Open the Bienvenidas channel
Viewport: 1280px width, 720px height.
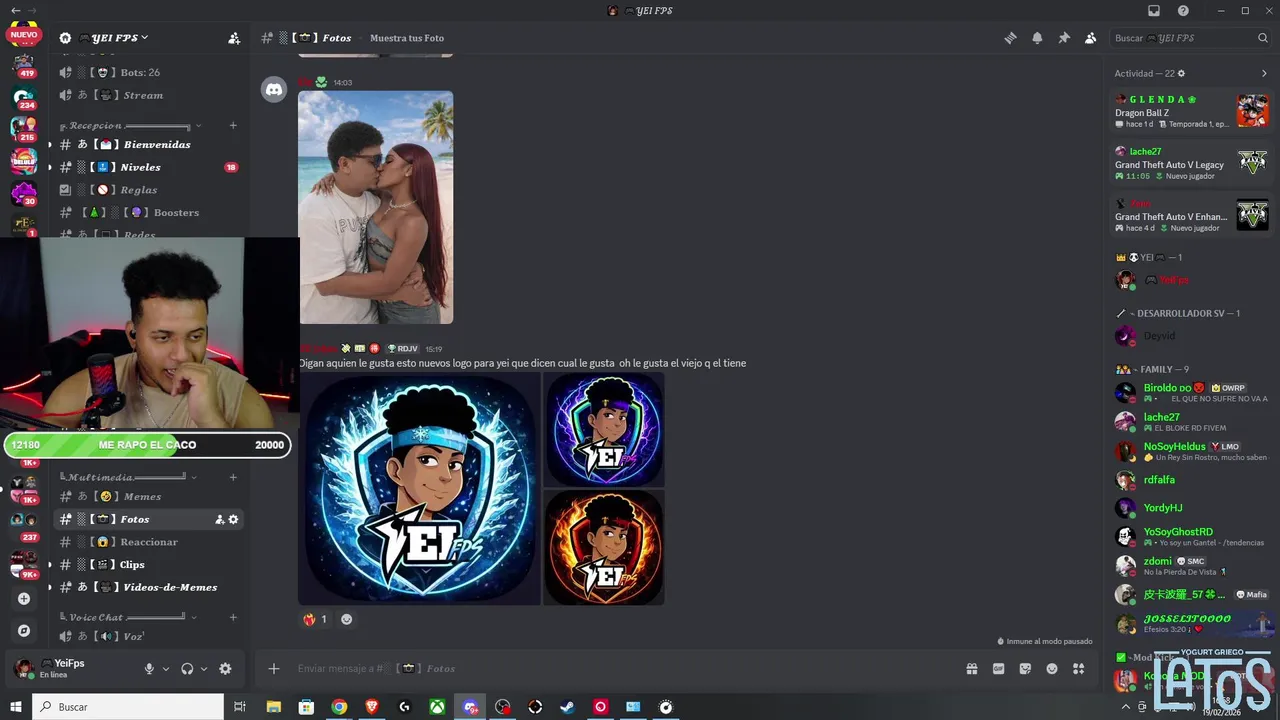pos(150,144)
